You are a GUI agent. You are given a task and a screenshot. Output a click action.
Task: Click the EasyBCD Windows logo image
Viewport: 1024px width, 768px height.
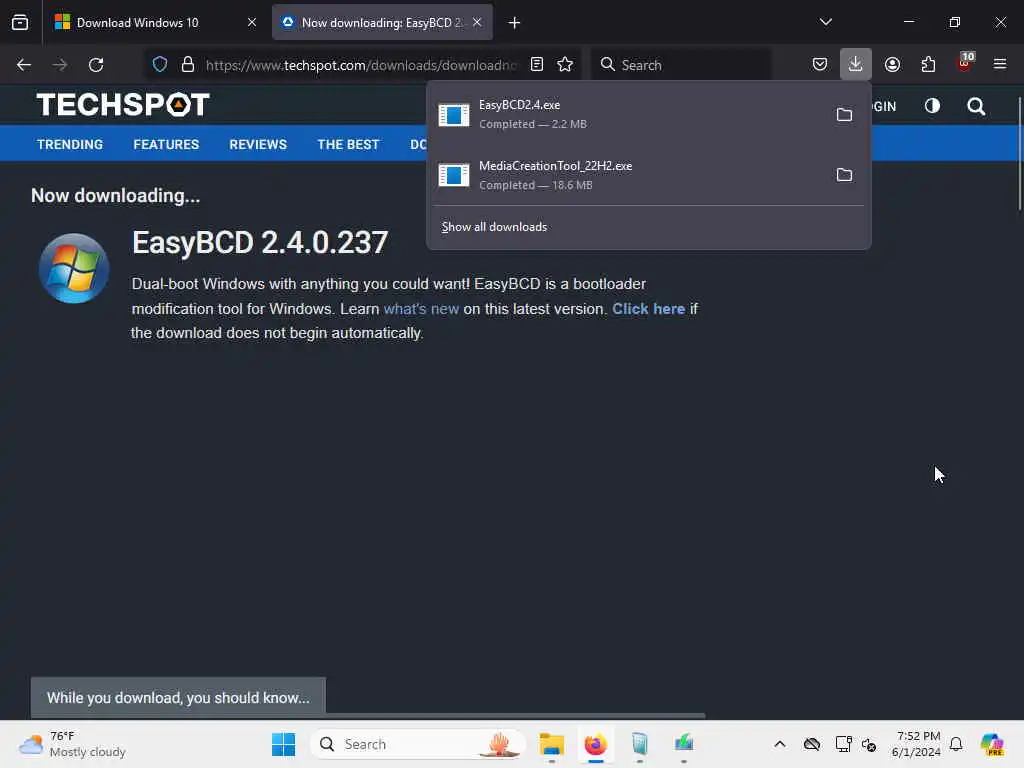pos(74,268)
